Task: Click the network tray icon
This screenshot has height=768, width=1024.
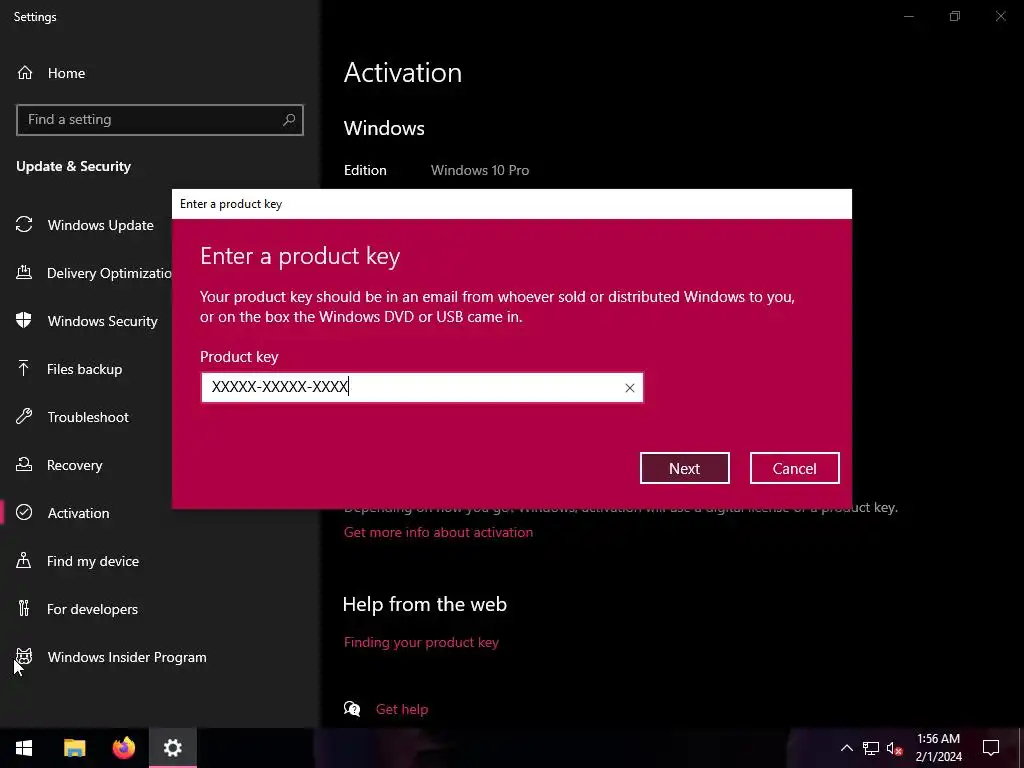Action: click(x=871, y=748)
